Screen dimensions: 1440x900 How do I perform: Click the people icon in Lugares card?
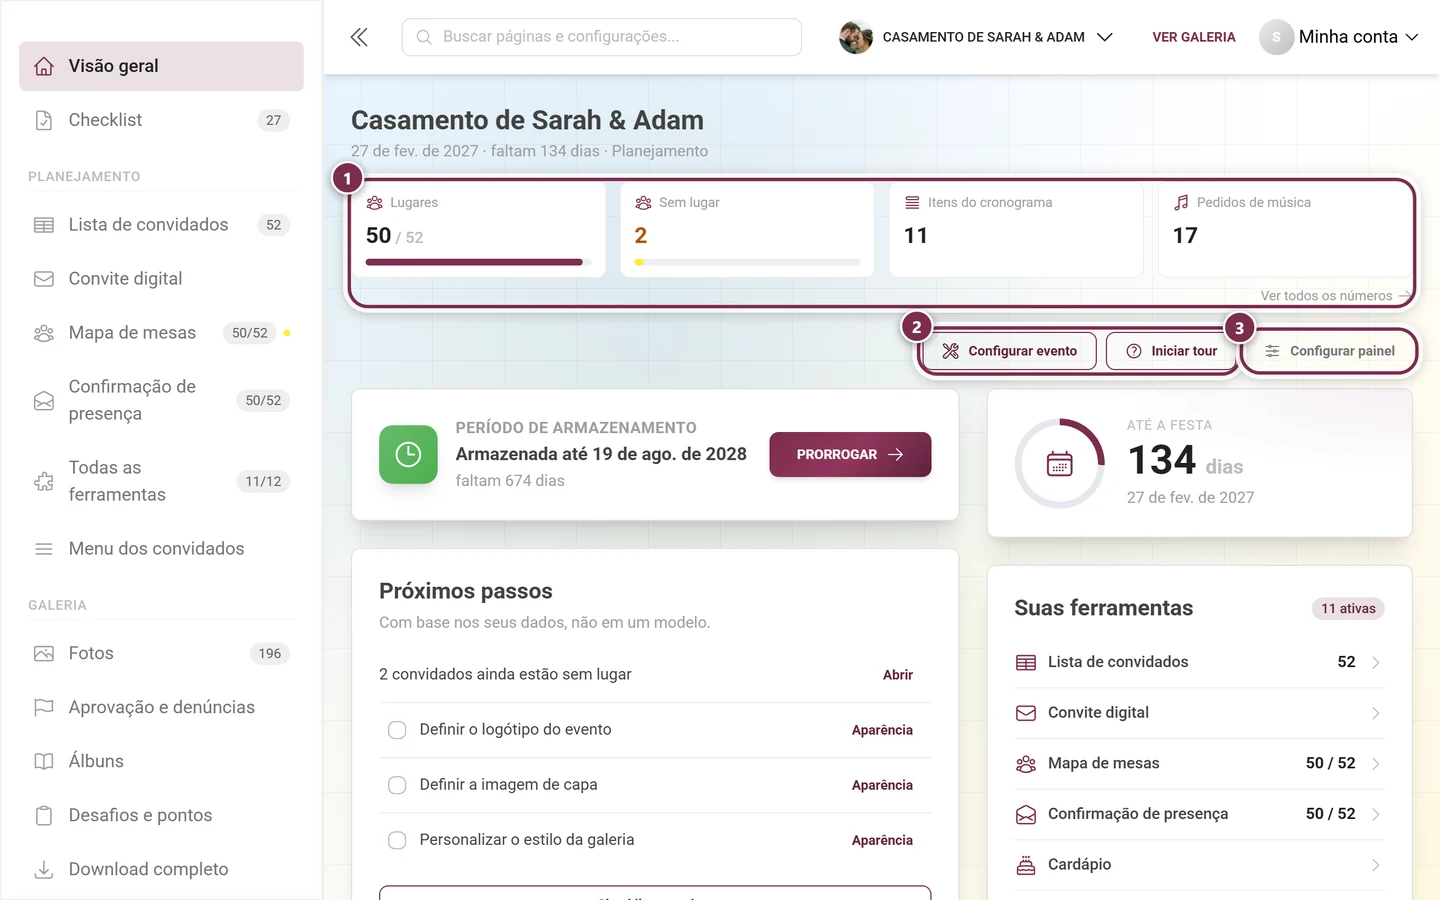pyautogui.click(x=375, y=202)
